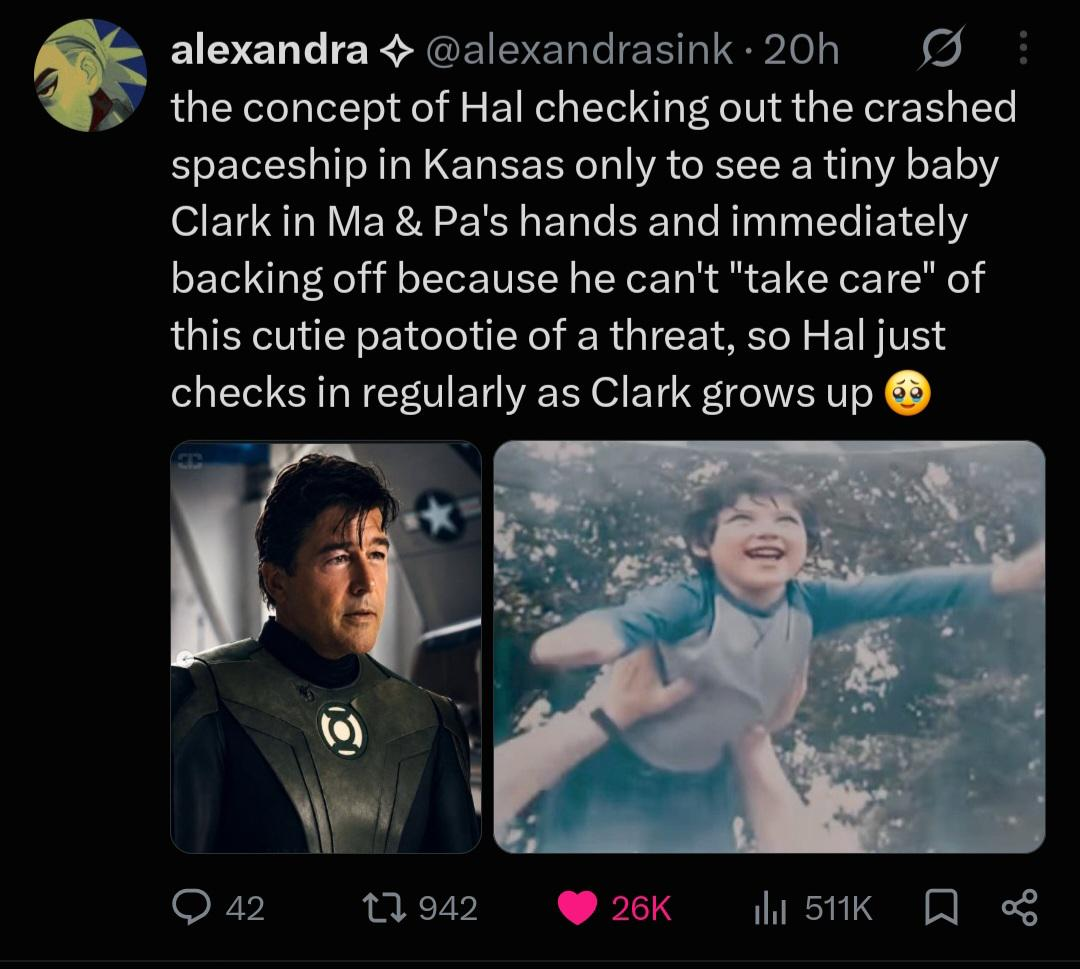Toggle the bookmark icon on the post
This screenshot has height=969, width=1080.
pos(940,908)
